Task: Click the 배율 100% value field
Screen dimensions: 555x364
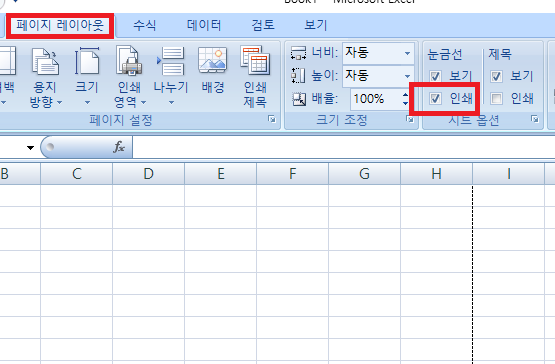Action: 376,99
